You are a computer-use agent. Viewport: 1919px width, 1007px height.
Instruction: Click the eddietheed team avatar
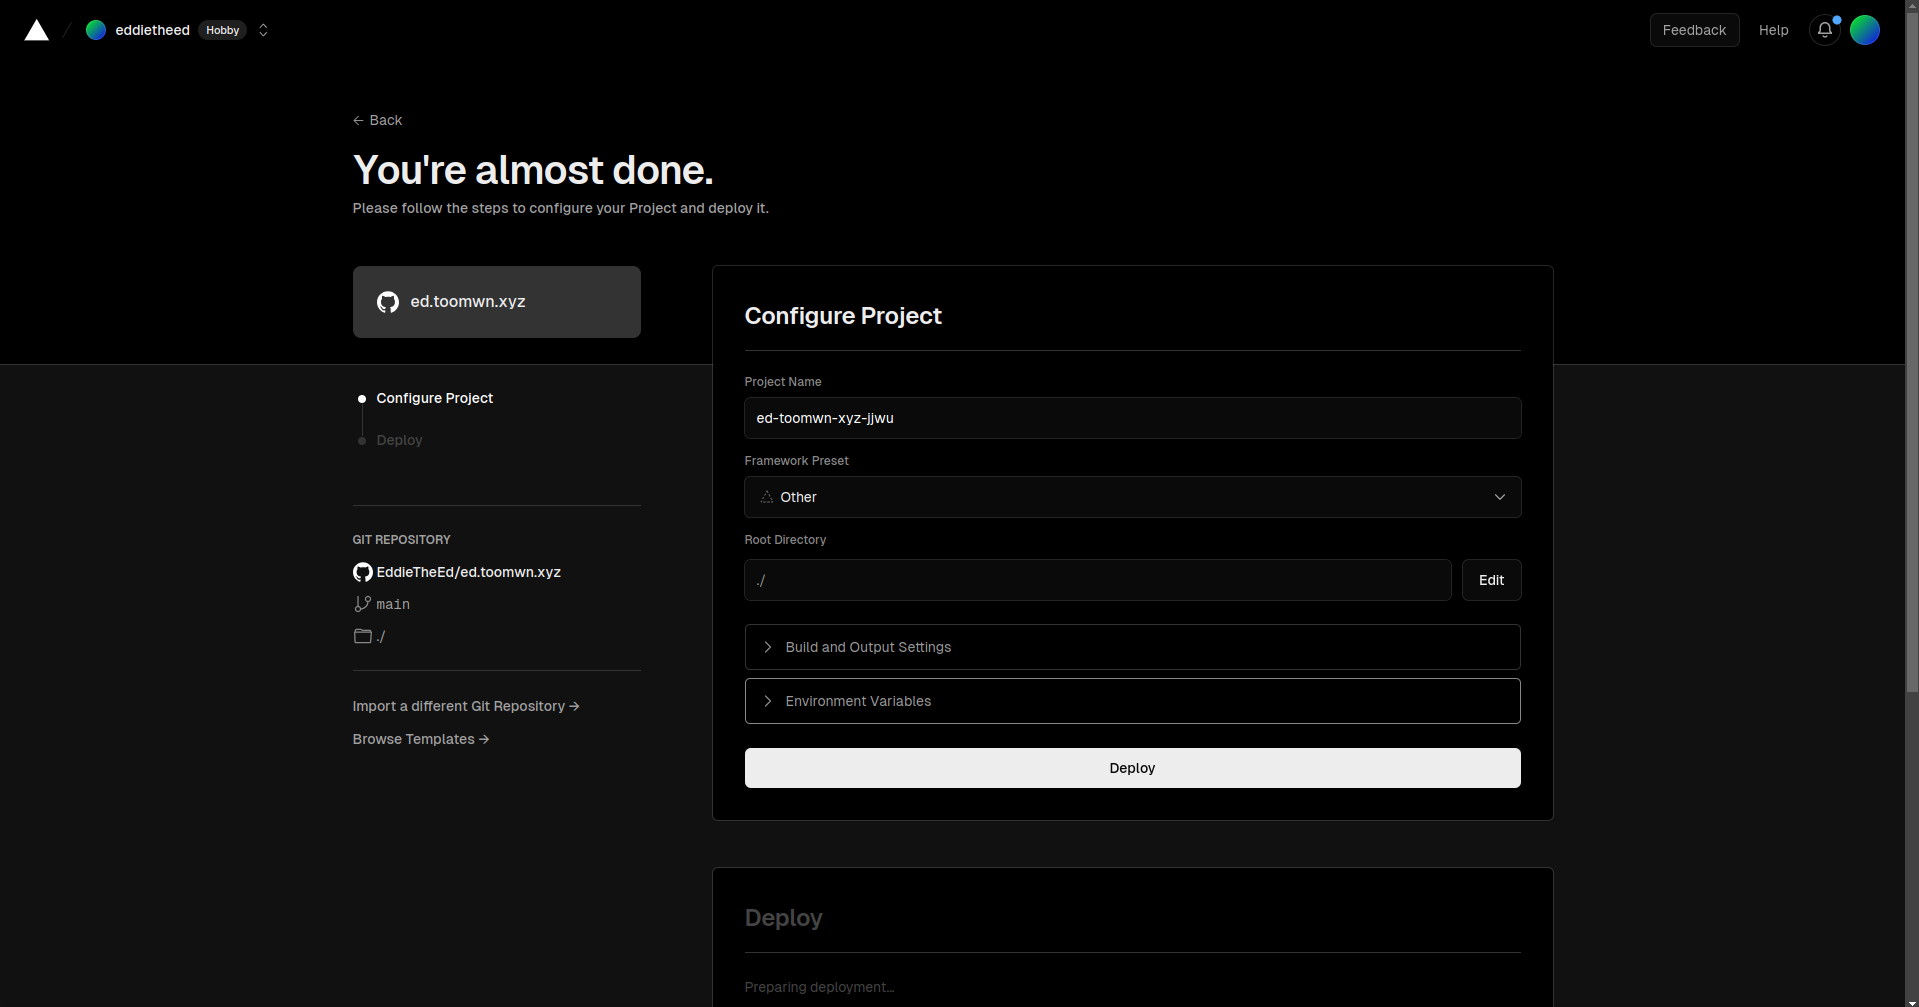pyautogui.click(x=96, y=30)
